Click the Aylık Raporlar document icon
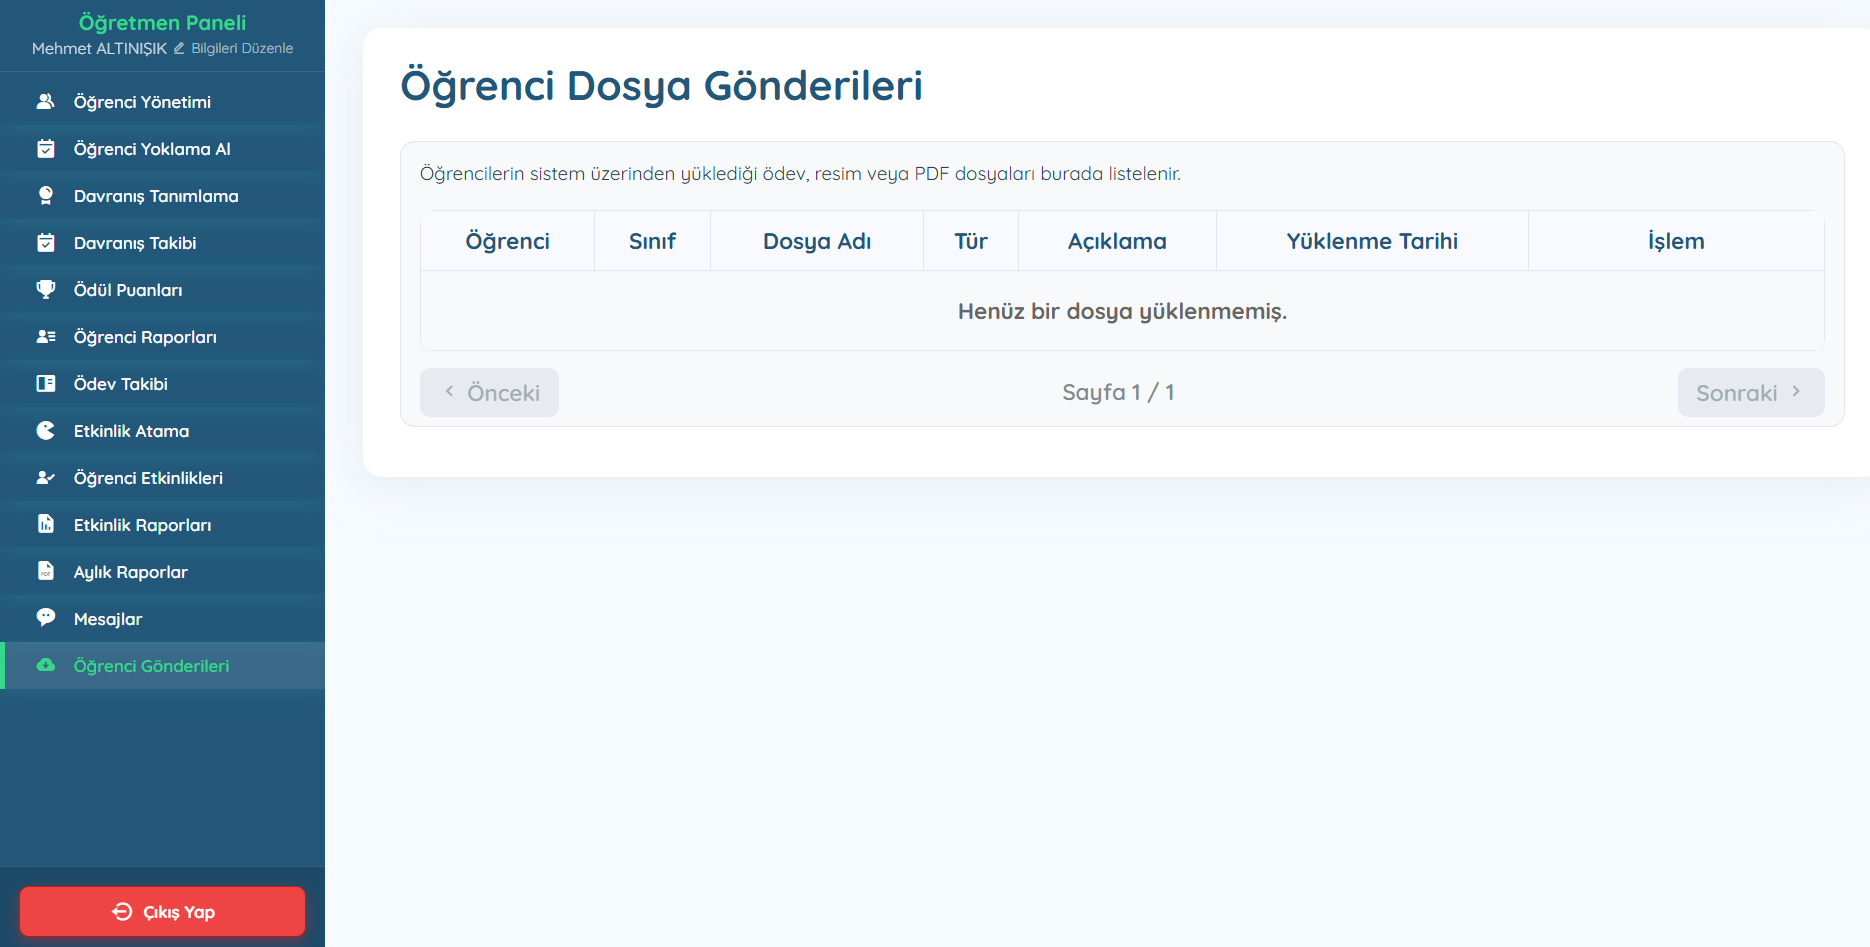The image size is (1870, 947). (46, 571)
